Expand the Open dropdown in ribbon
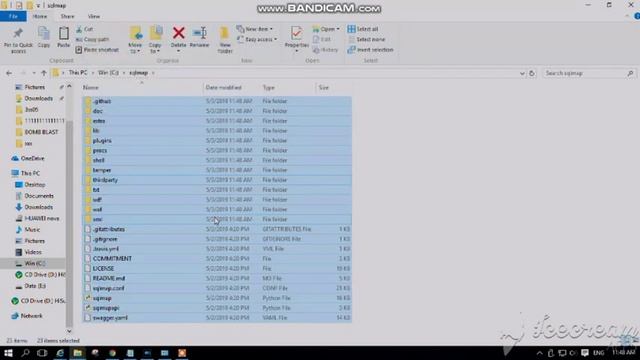Viewport: 640px width, 360px height. click(326, 29)
